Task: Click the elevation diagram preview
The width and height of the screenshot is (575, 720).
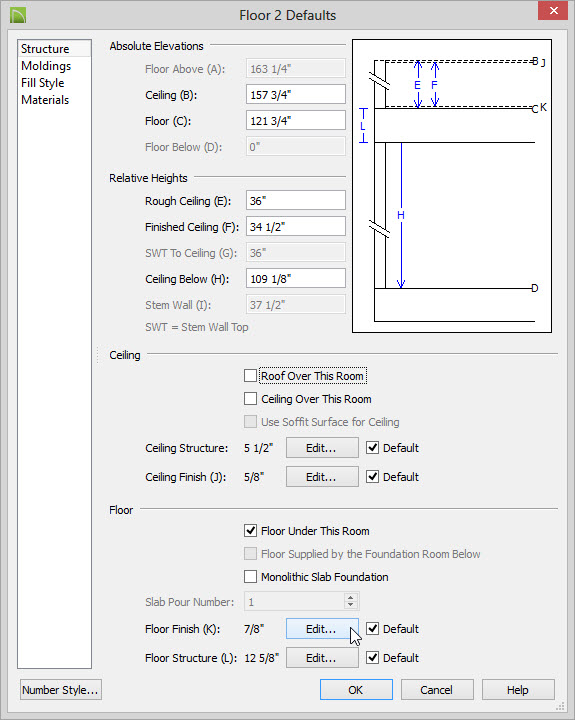Action: tap(452, 186)
